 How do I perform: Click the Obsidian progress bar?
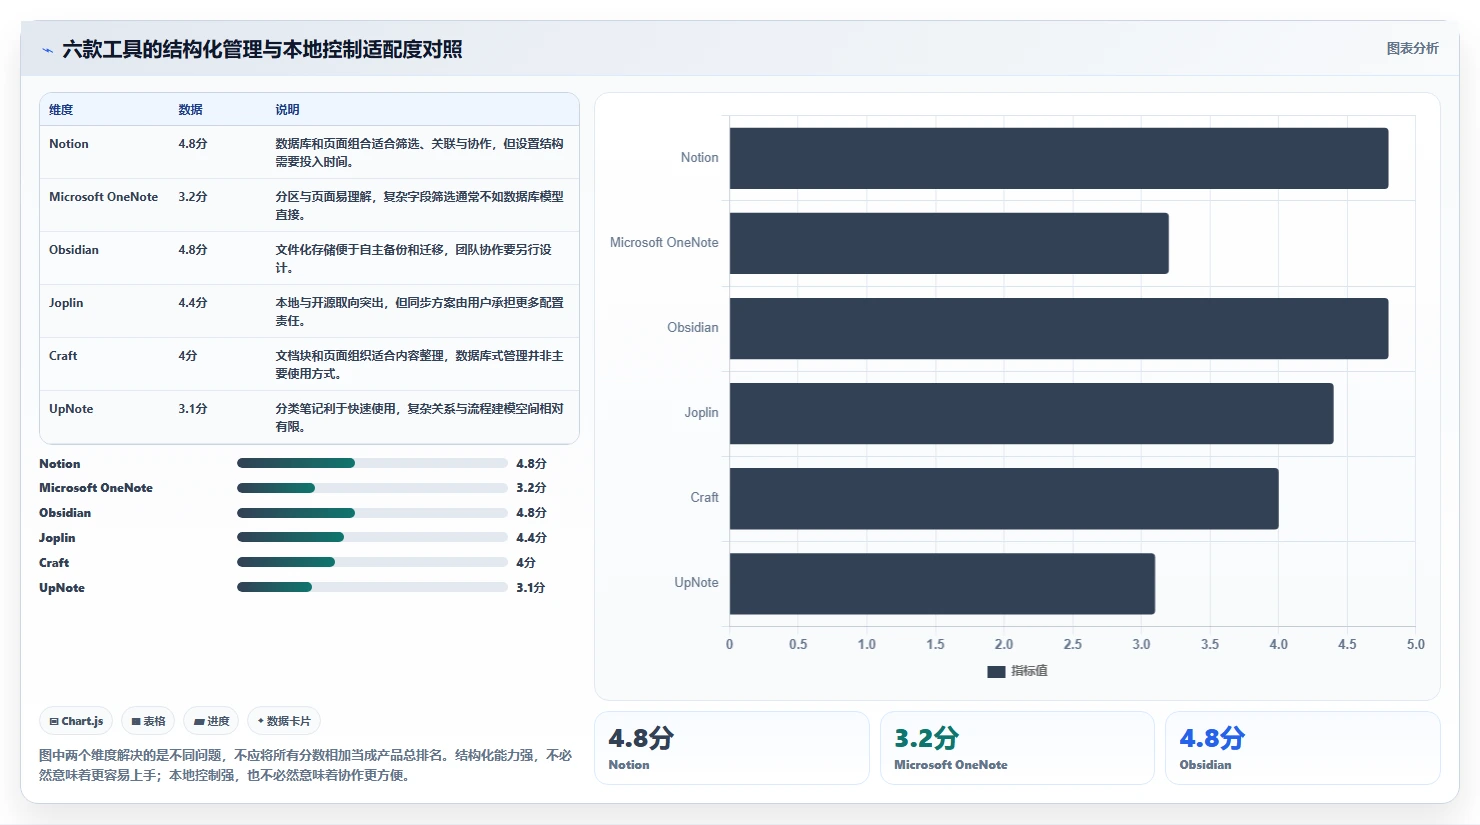pos(372,513)
